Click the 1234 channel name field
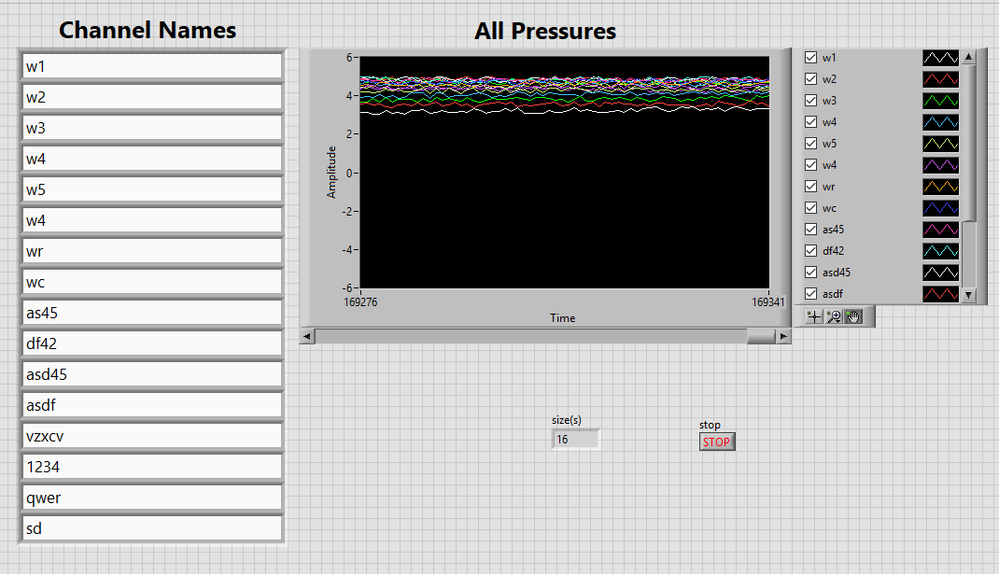The height and width of the screenshot is (574, 999). click(152, 466)
